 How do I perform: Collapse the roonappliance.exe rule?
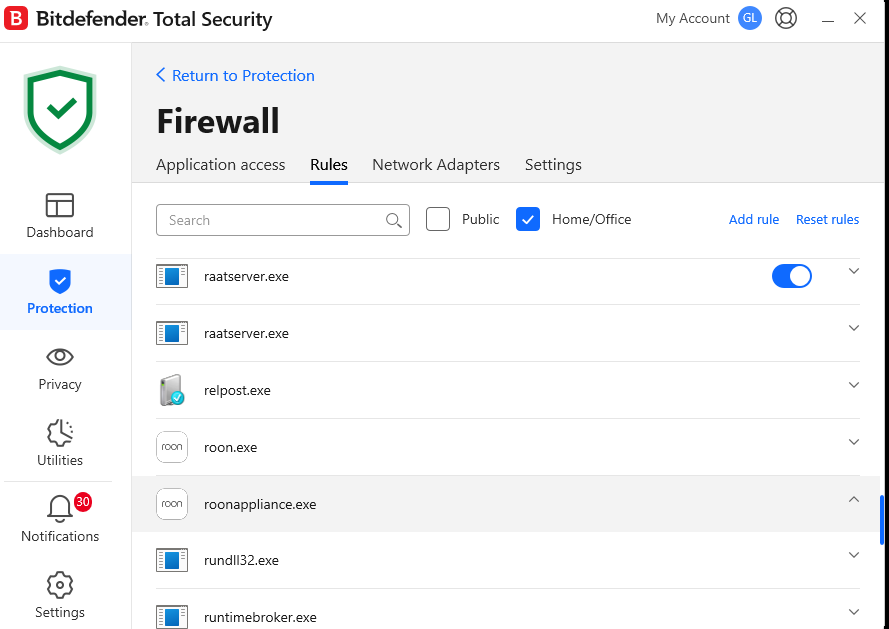(x=853, y=499)
